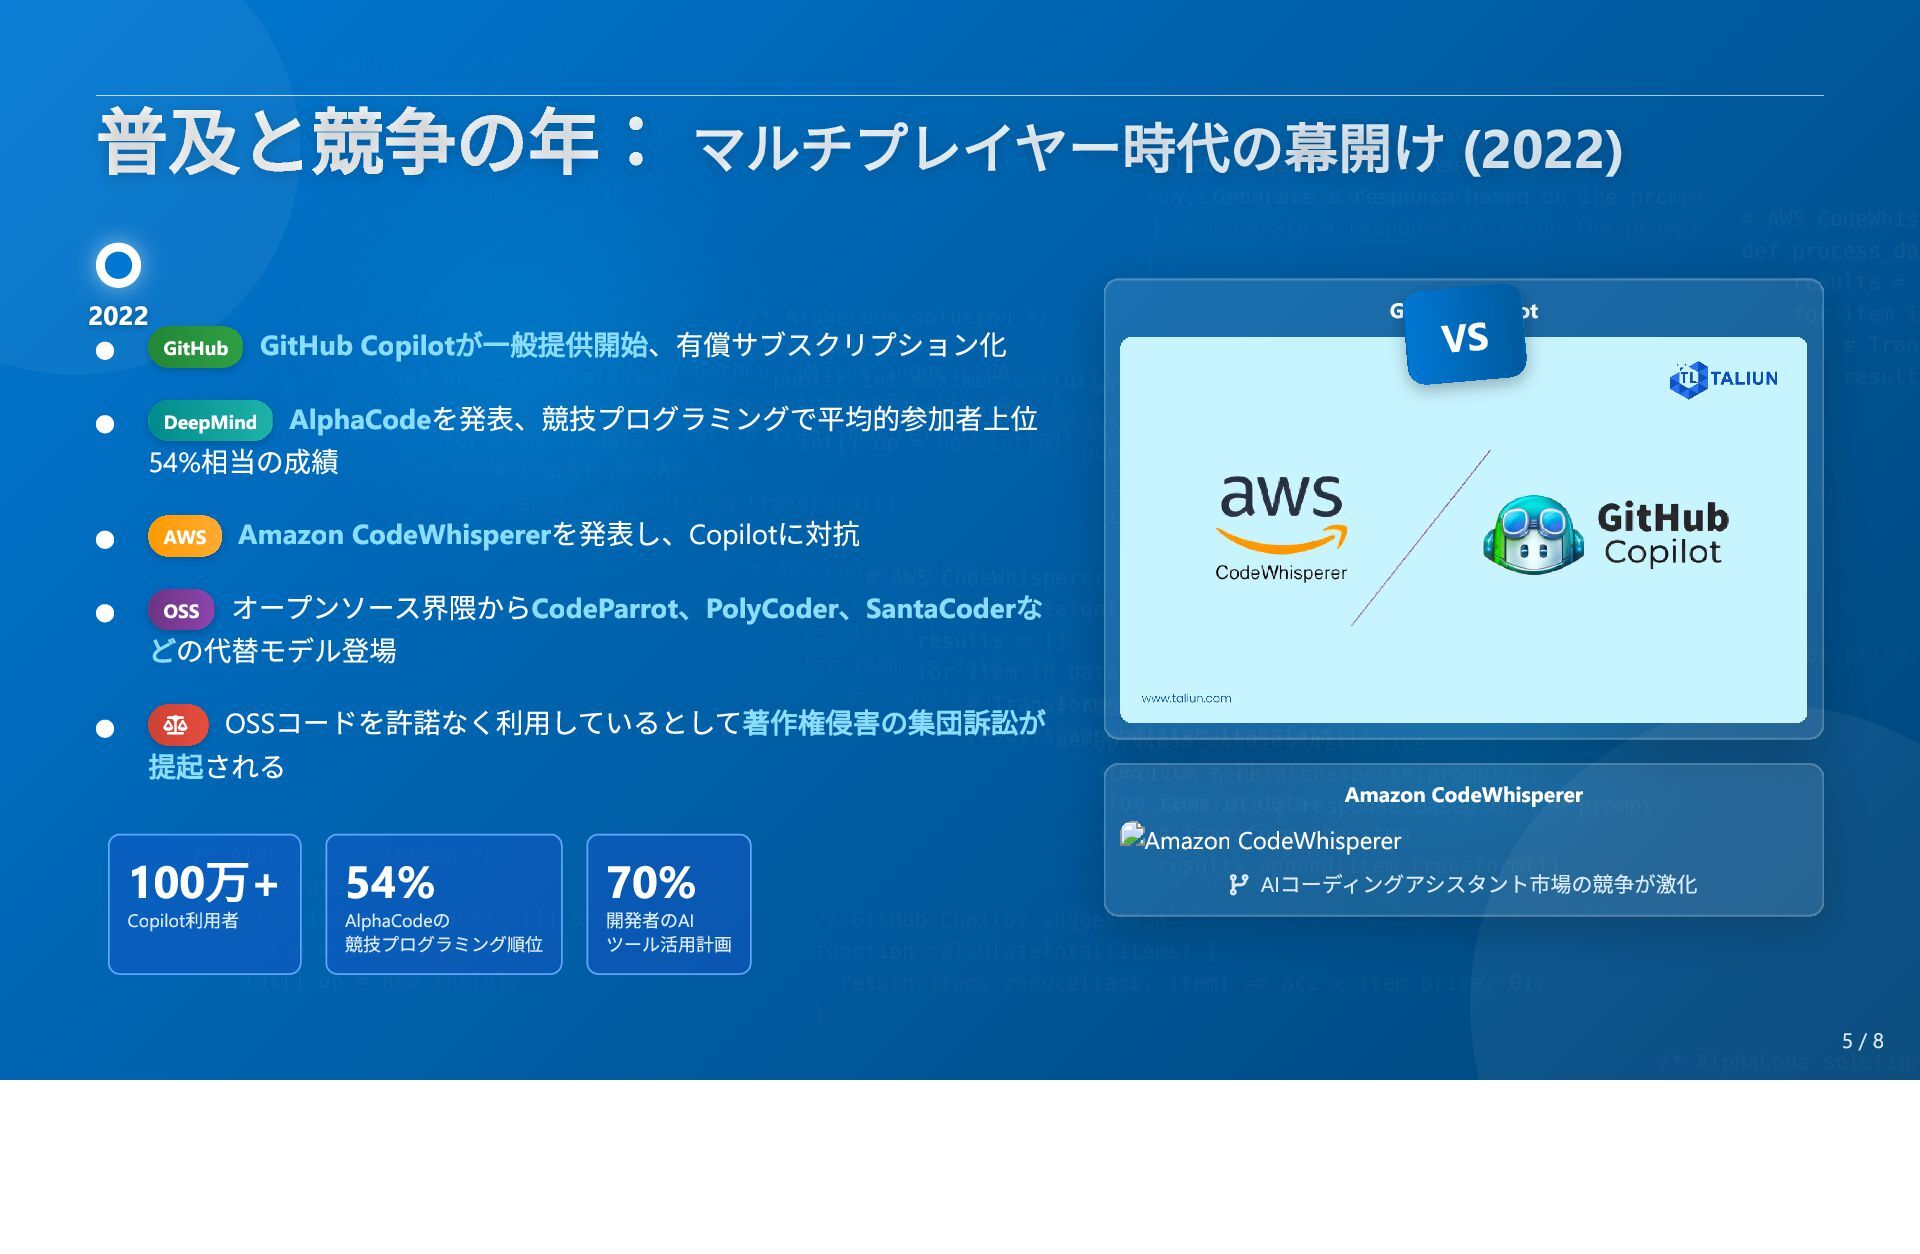The width and height of the screenshot is (1920, 1254).
Task: Click the 2022 year label
Action: [x=118, y=316]
